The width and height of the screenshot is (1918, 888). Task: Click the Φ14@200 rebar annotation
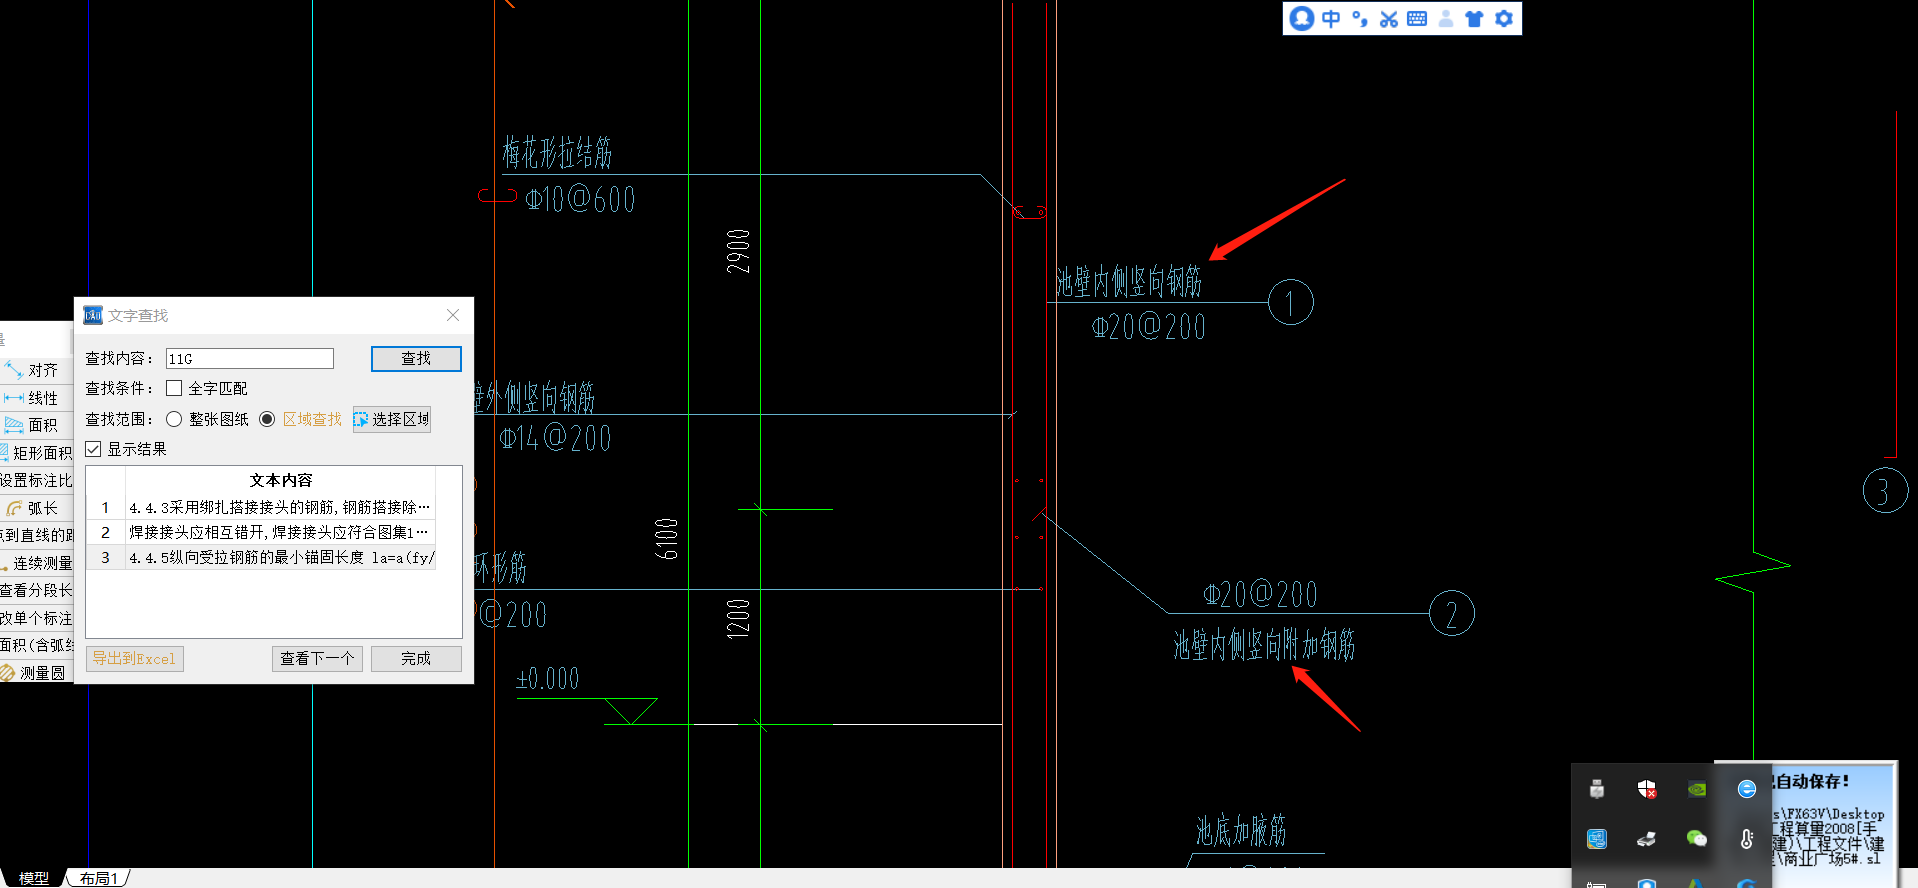[556, 438]
